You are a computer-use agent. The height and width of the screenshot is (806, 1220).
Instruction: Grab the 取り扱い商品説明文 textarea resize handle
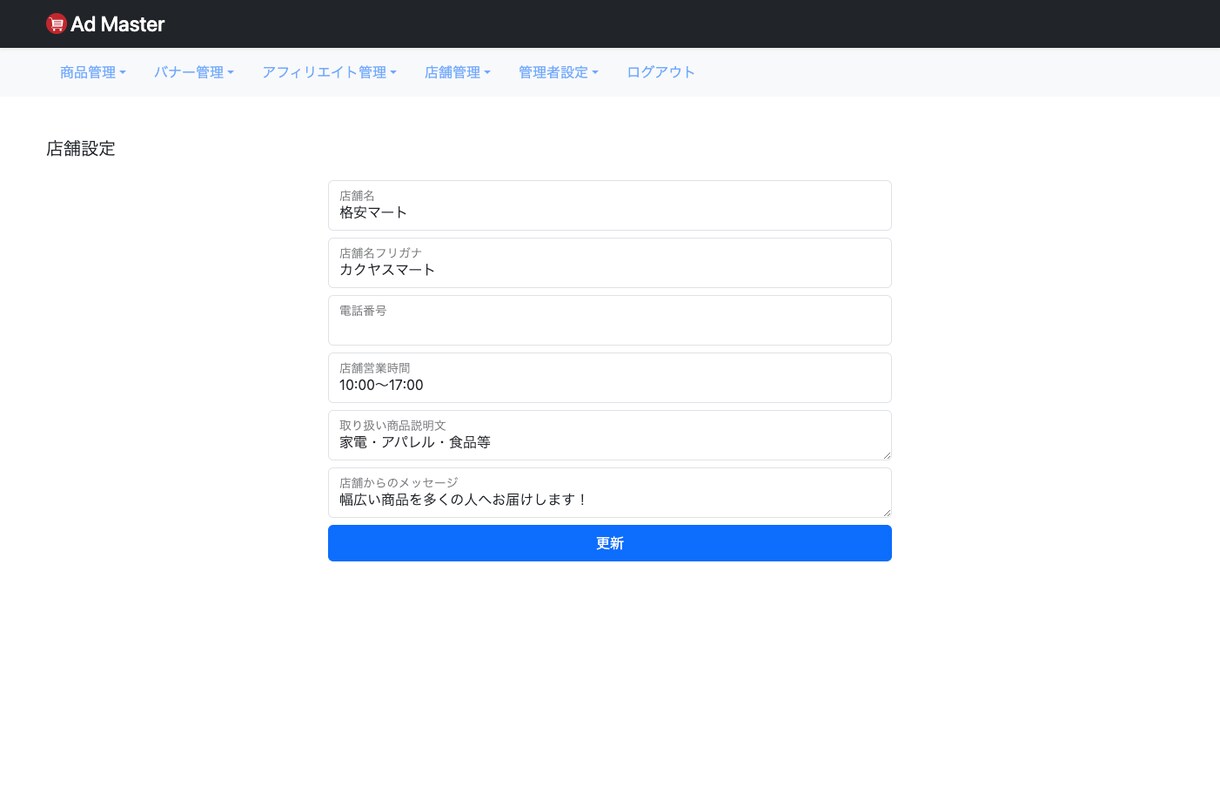[886, 455]
